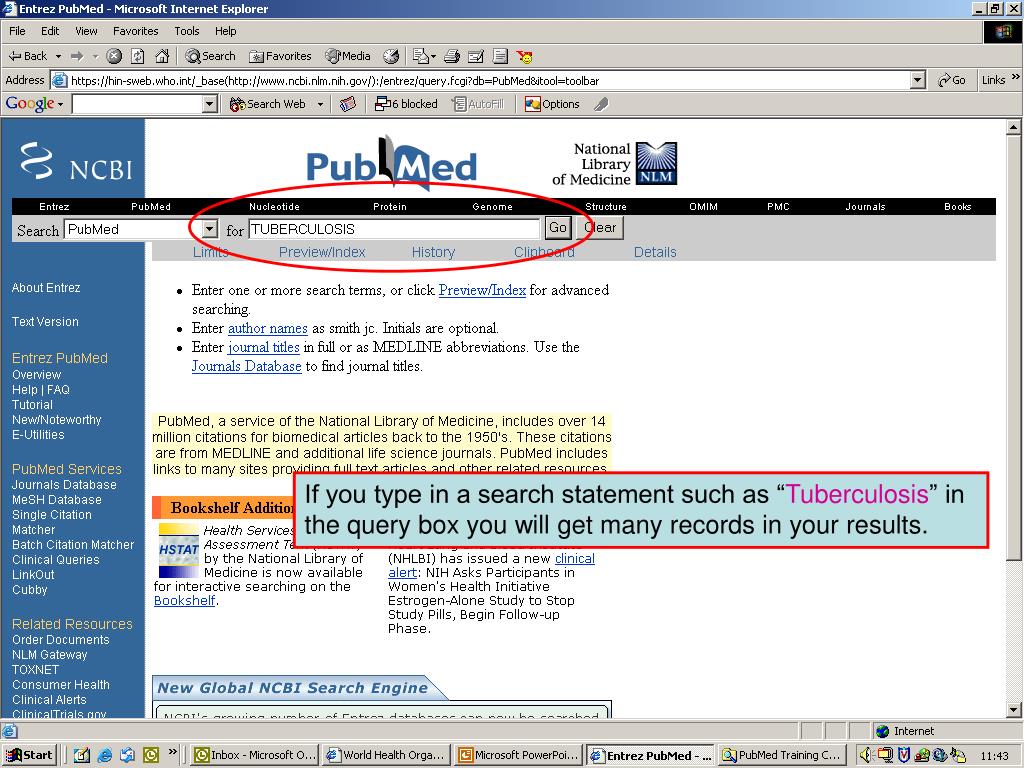
Task: Open the IE Search toolbar button
Action: 210,56
